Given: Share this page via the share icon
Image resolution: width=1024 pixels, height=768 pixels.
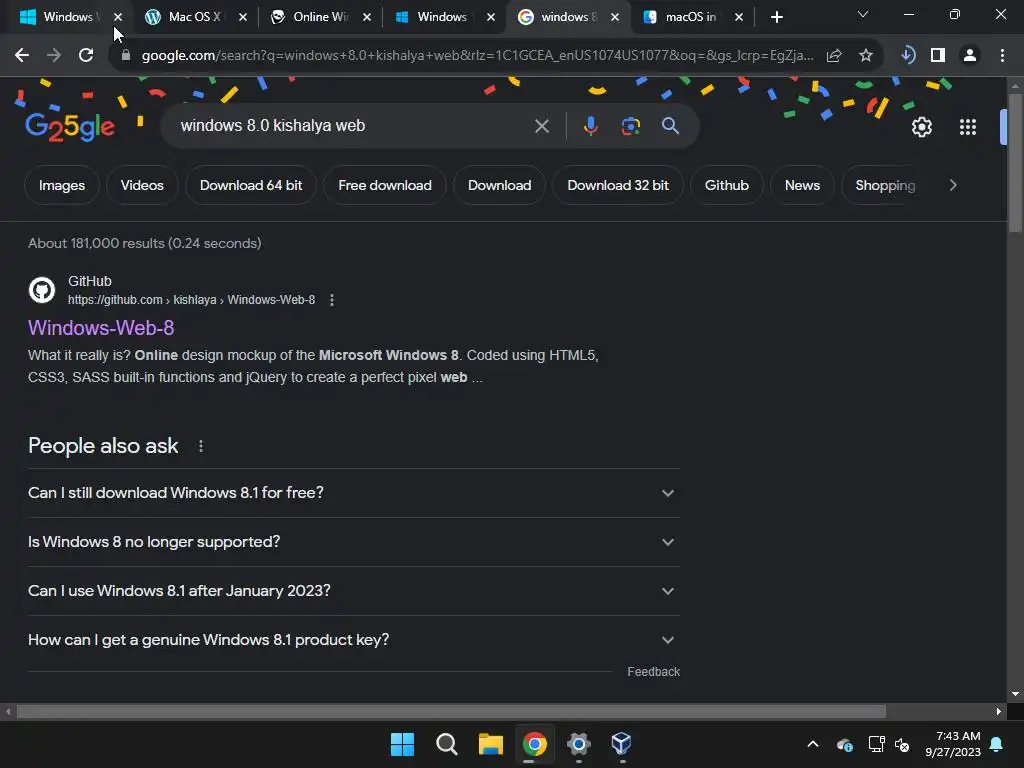Looking at the screenshot, I should pyautogui.click(x=834, y=56).
